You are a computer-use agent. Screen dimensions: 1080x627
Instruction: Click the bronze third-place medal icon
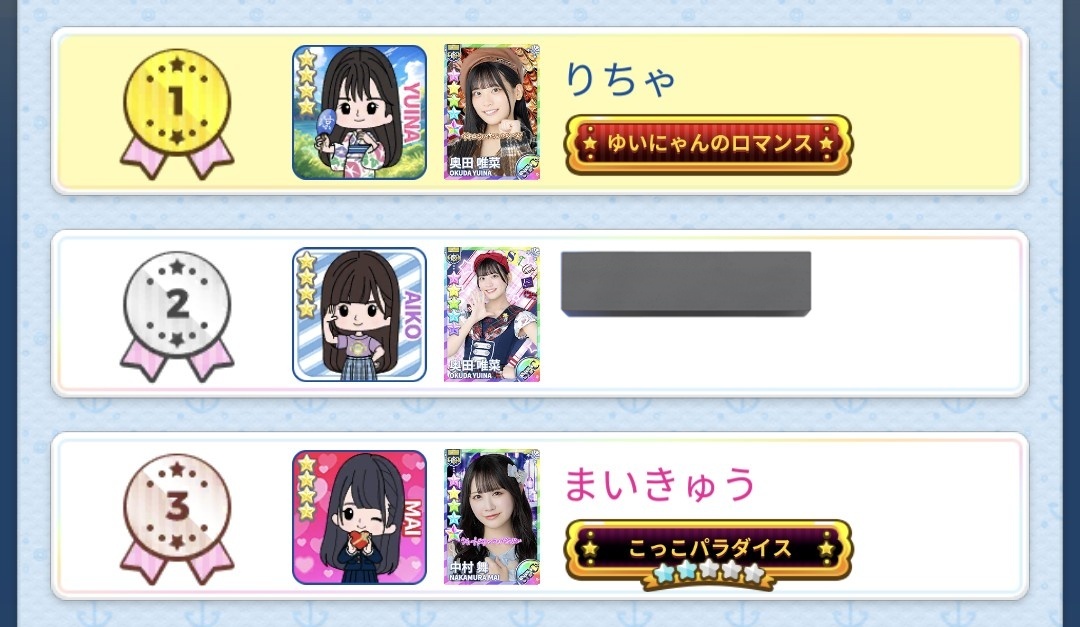click(177, 519)
